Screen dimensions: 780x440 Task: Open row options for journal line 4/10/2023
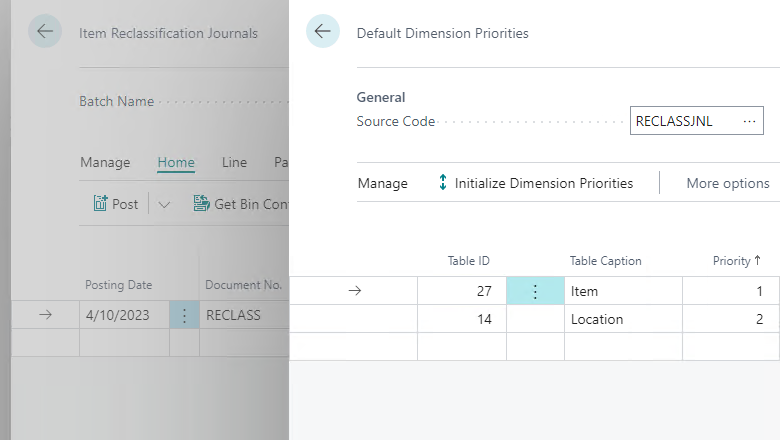[184, 315]
